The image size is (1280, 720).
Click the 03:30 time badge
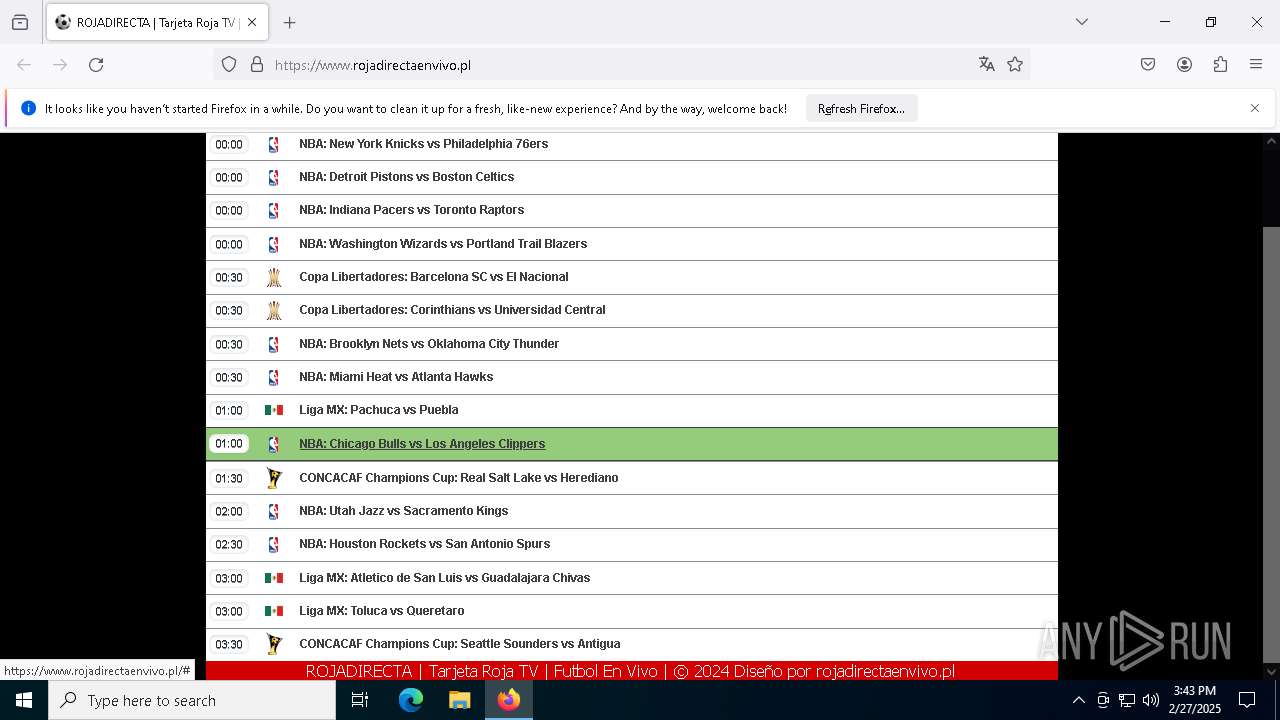[229, 644]
